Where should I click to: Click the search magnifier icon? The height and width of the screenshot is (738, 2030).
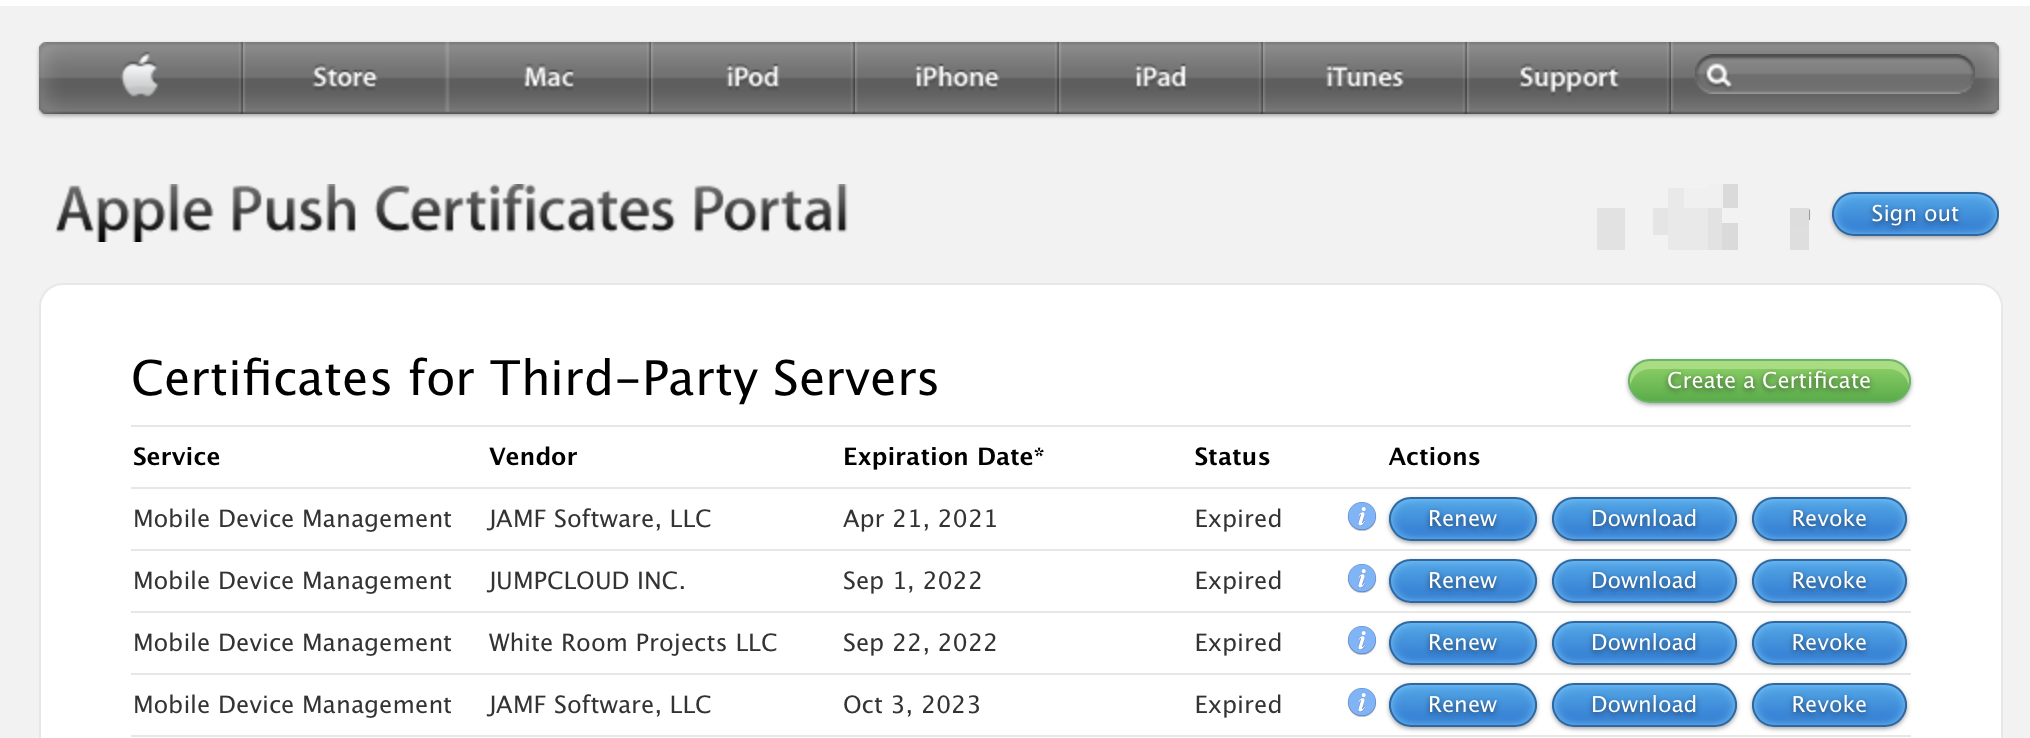(1718, 75)
